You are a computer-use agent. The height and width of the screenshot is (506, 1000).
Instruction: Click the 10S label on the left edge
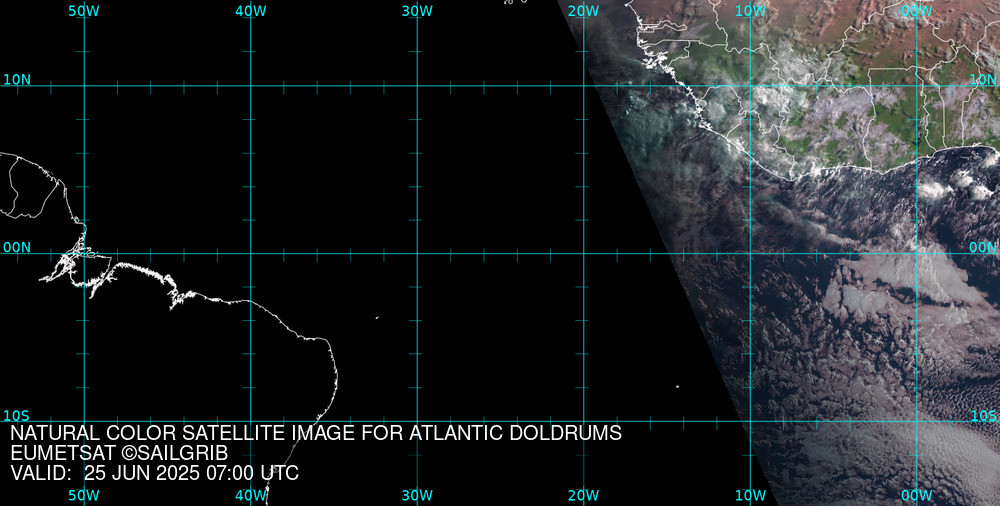click(x=17, y=416)
